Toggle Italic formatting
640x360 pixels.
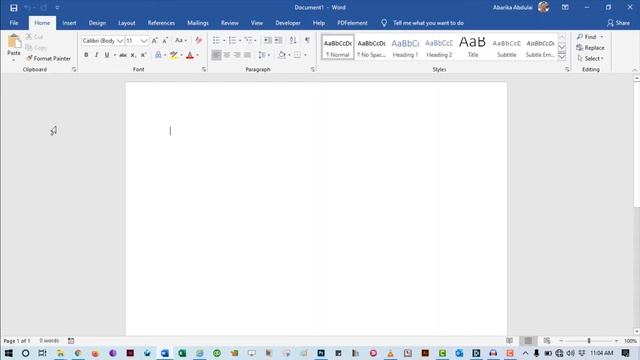tap(96, 55)
